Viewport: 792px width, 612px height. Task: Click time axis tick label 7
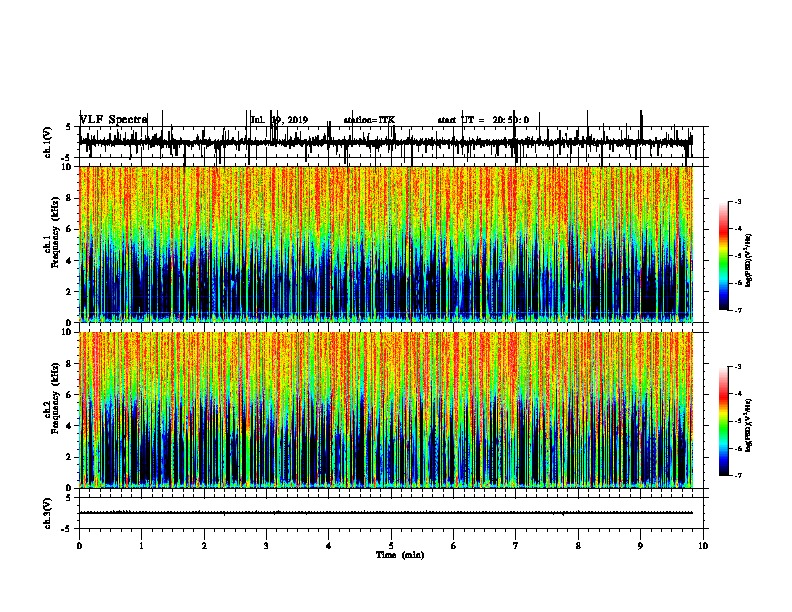pos(516,546)
